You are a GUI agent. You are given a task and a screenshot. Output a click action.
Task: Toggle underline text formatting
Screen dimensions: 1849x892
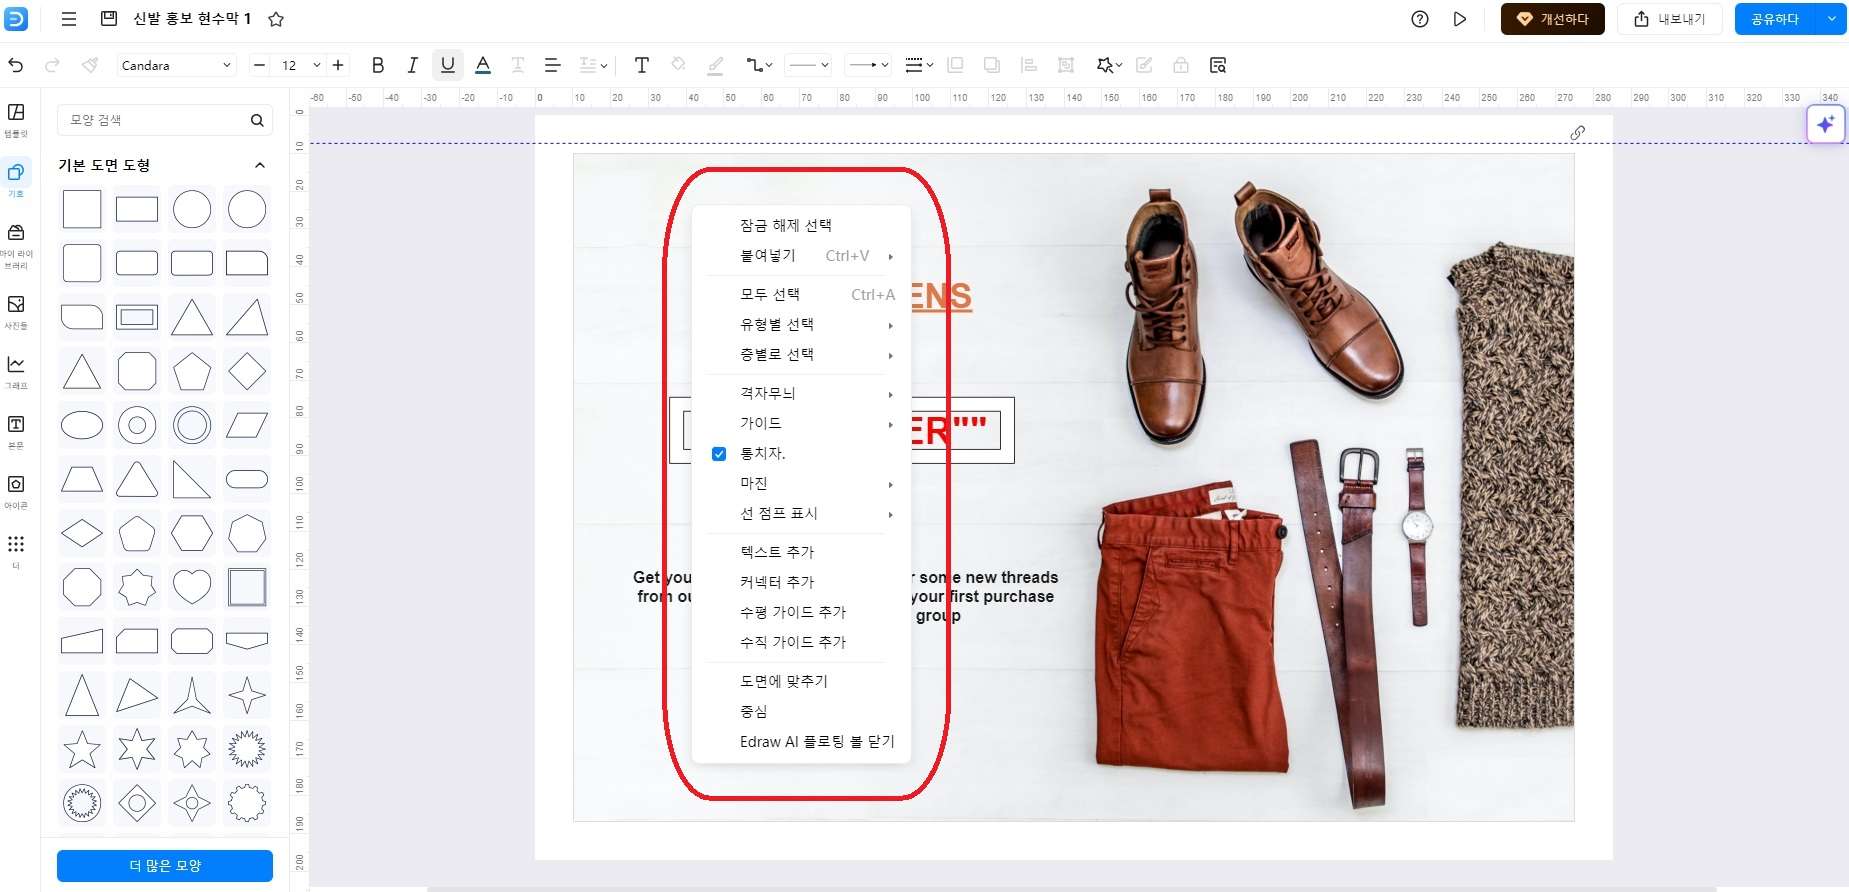(447, 65)
